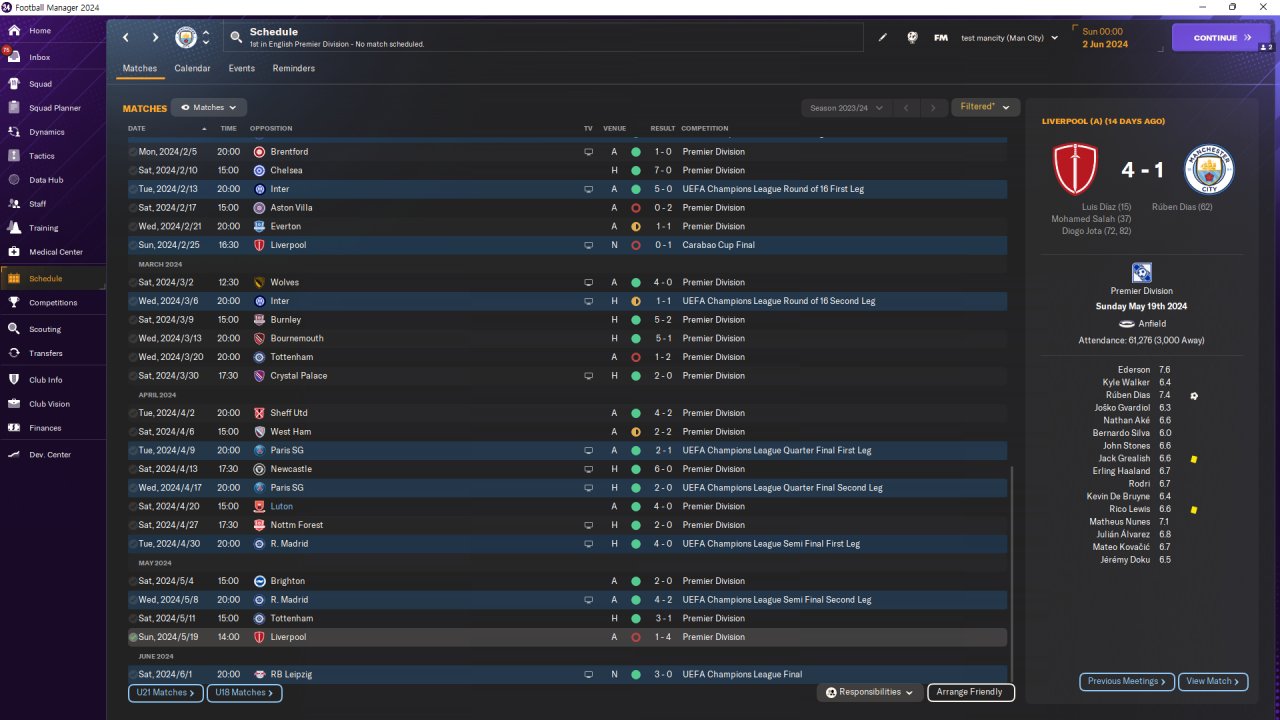This screenshot has width=1280, height=720.
Task: Go to the previous season with the left arrow
Action: pos(905,108)
